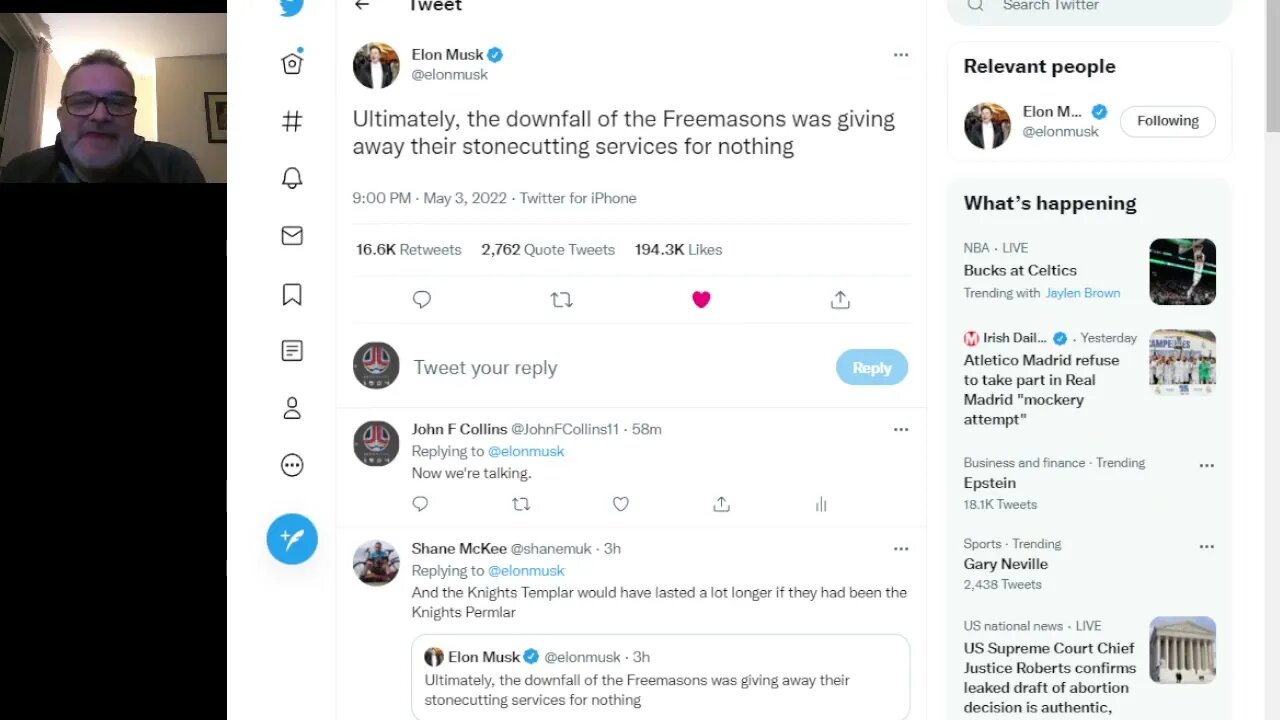Viewport: 1280px width, 720px height.
Task: Open the Notifications bell icon
Action: coord(292,179)
